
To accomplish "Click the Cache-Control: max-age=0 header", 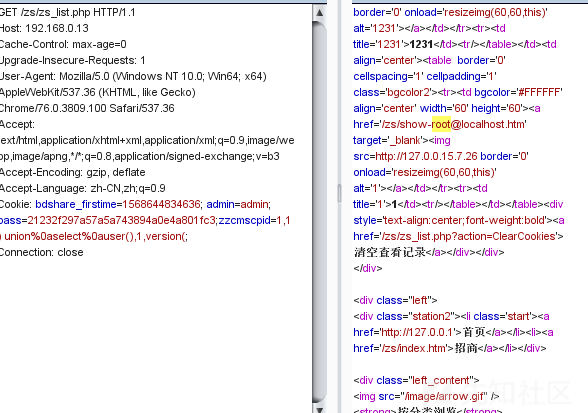I will coord(63,44).
